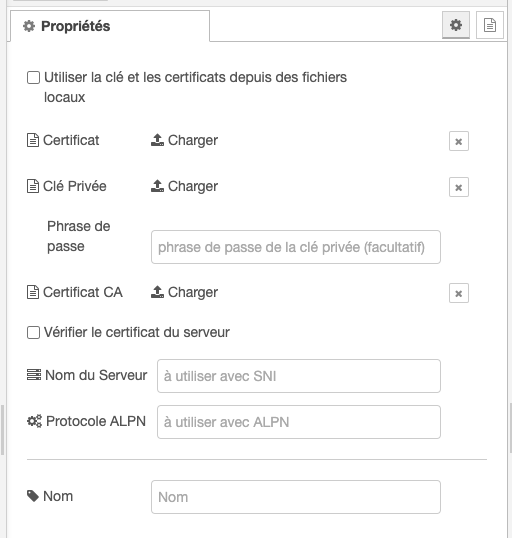Clear the Certificat file with the x button
The height and width of the screenshot is (538, 512).
(x=459, y=141)
